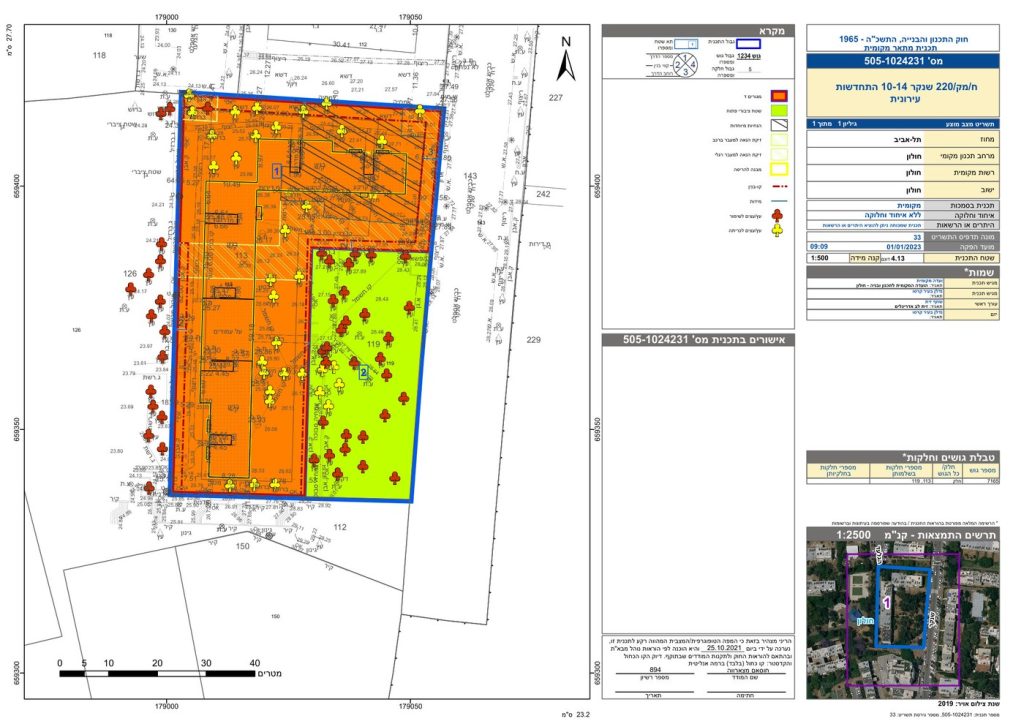The image size is (1024, 724).
Task: Click the yellow-outlined building legend symbol
Action: 779,170
